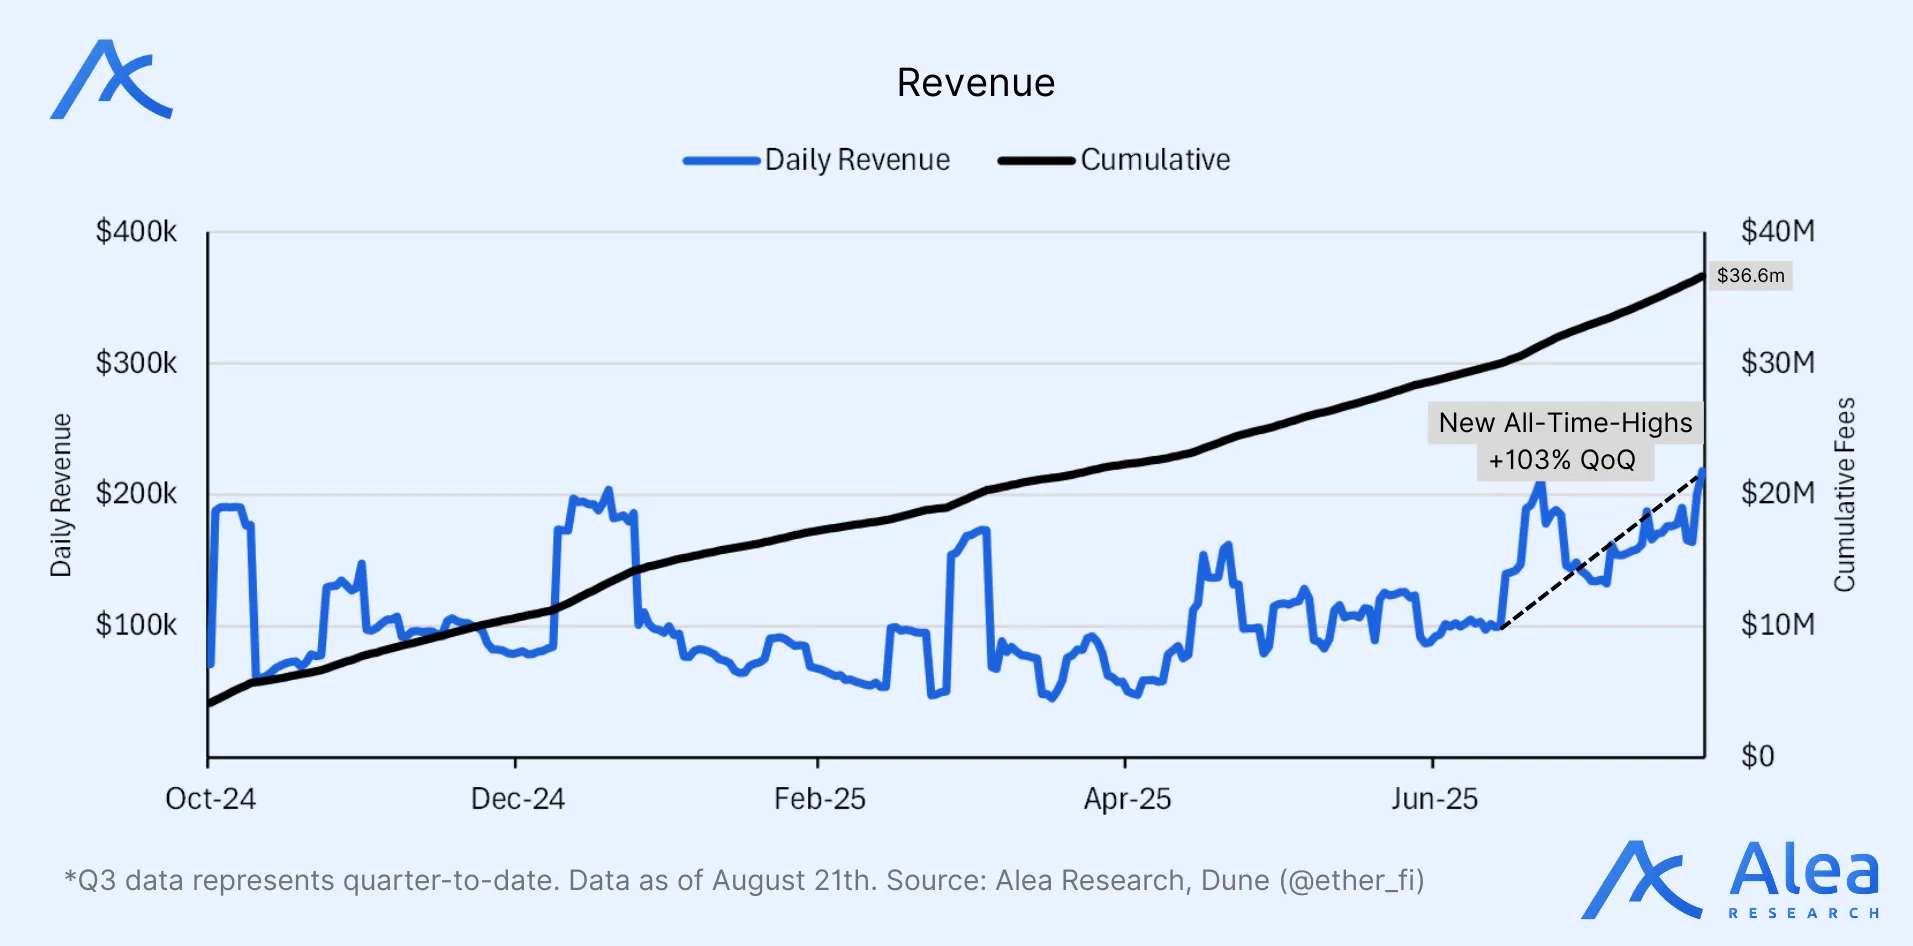Click the Oct-24 x-axis label
The width and height of the screenshot is (1913, 946).
pyautogui.click(x=210, y=799)
